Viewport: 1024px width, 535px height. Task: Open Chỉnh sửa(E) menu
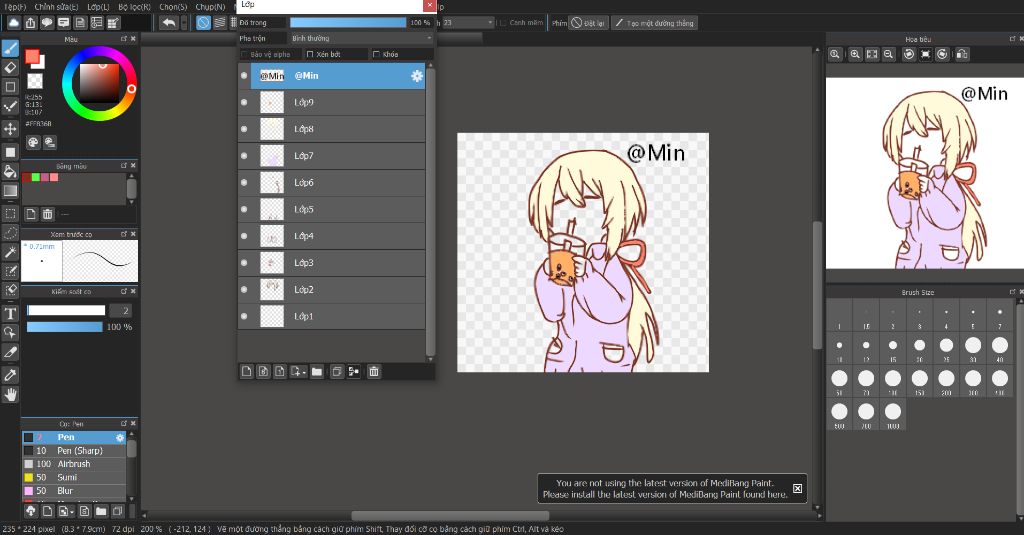pyautogui.click(x=56, y=7)
